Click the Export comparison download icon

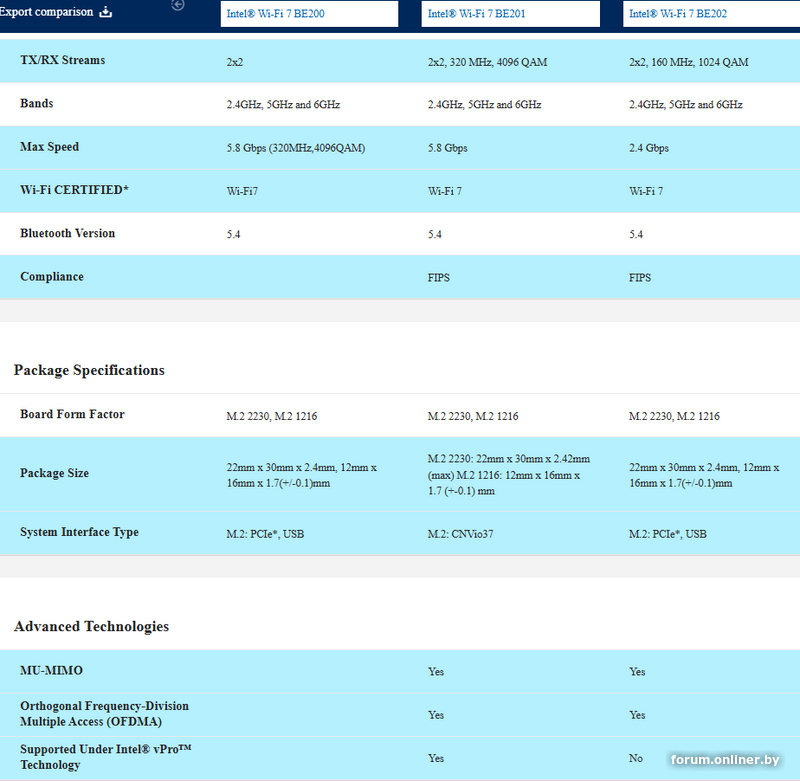(106, 13)
